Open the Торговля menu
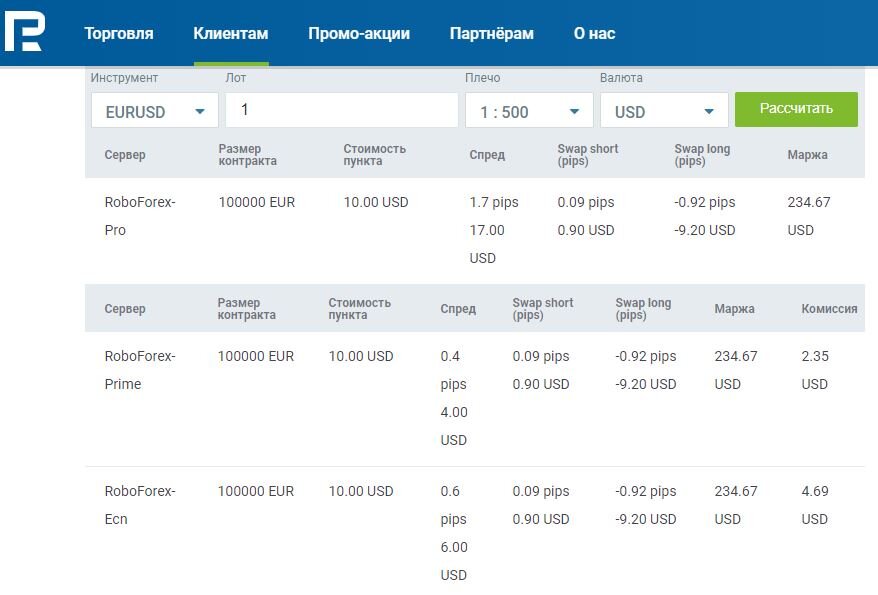The image size is (878, 595). click(x=119, y=33)
